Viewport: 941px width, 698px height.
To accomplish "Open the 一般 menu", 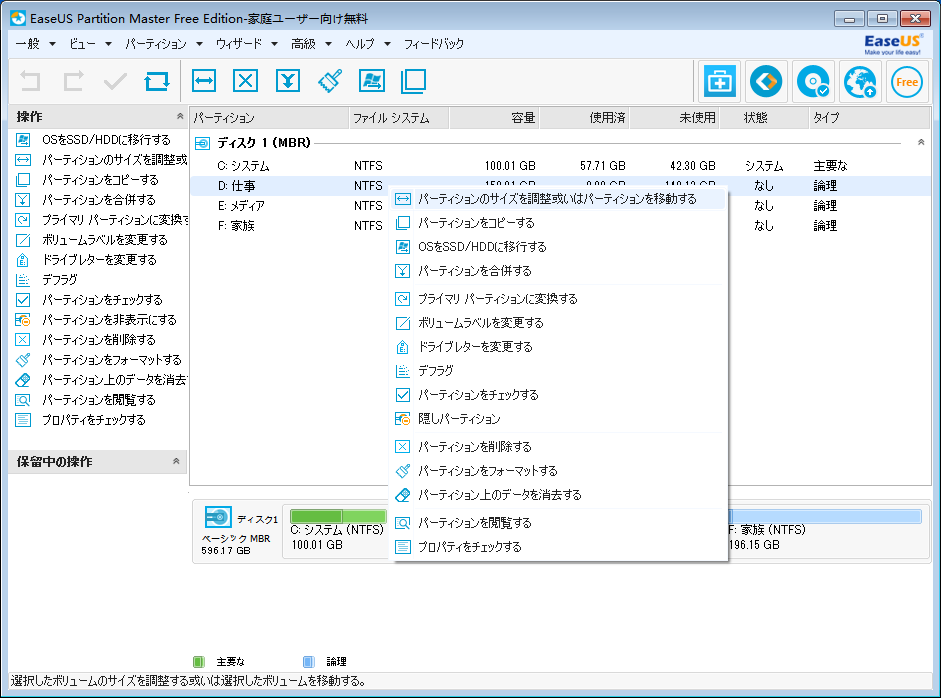I will tap(28, 44).
